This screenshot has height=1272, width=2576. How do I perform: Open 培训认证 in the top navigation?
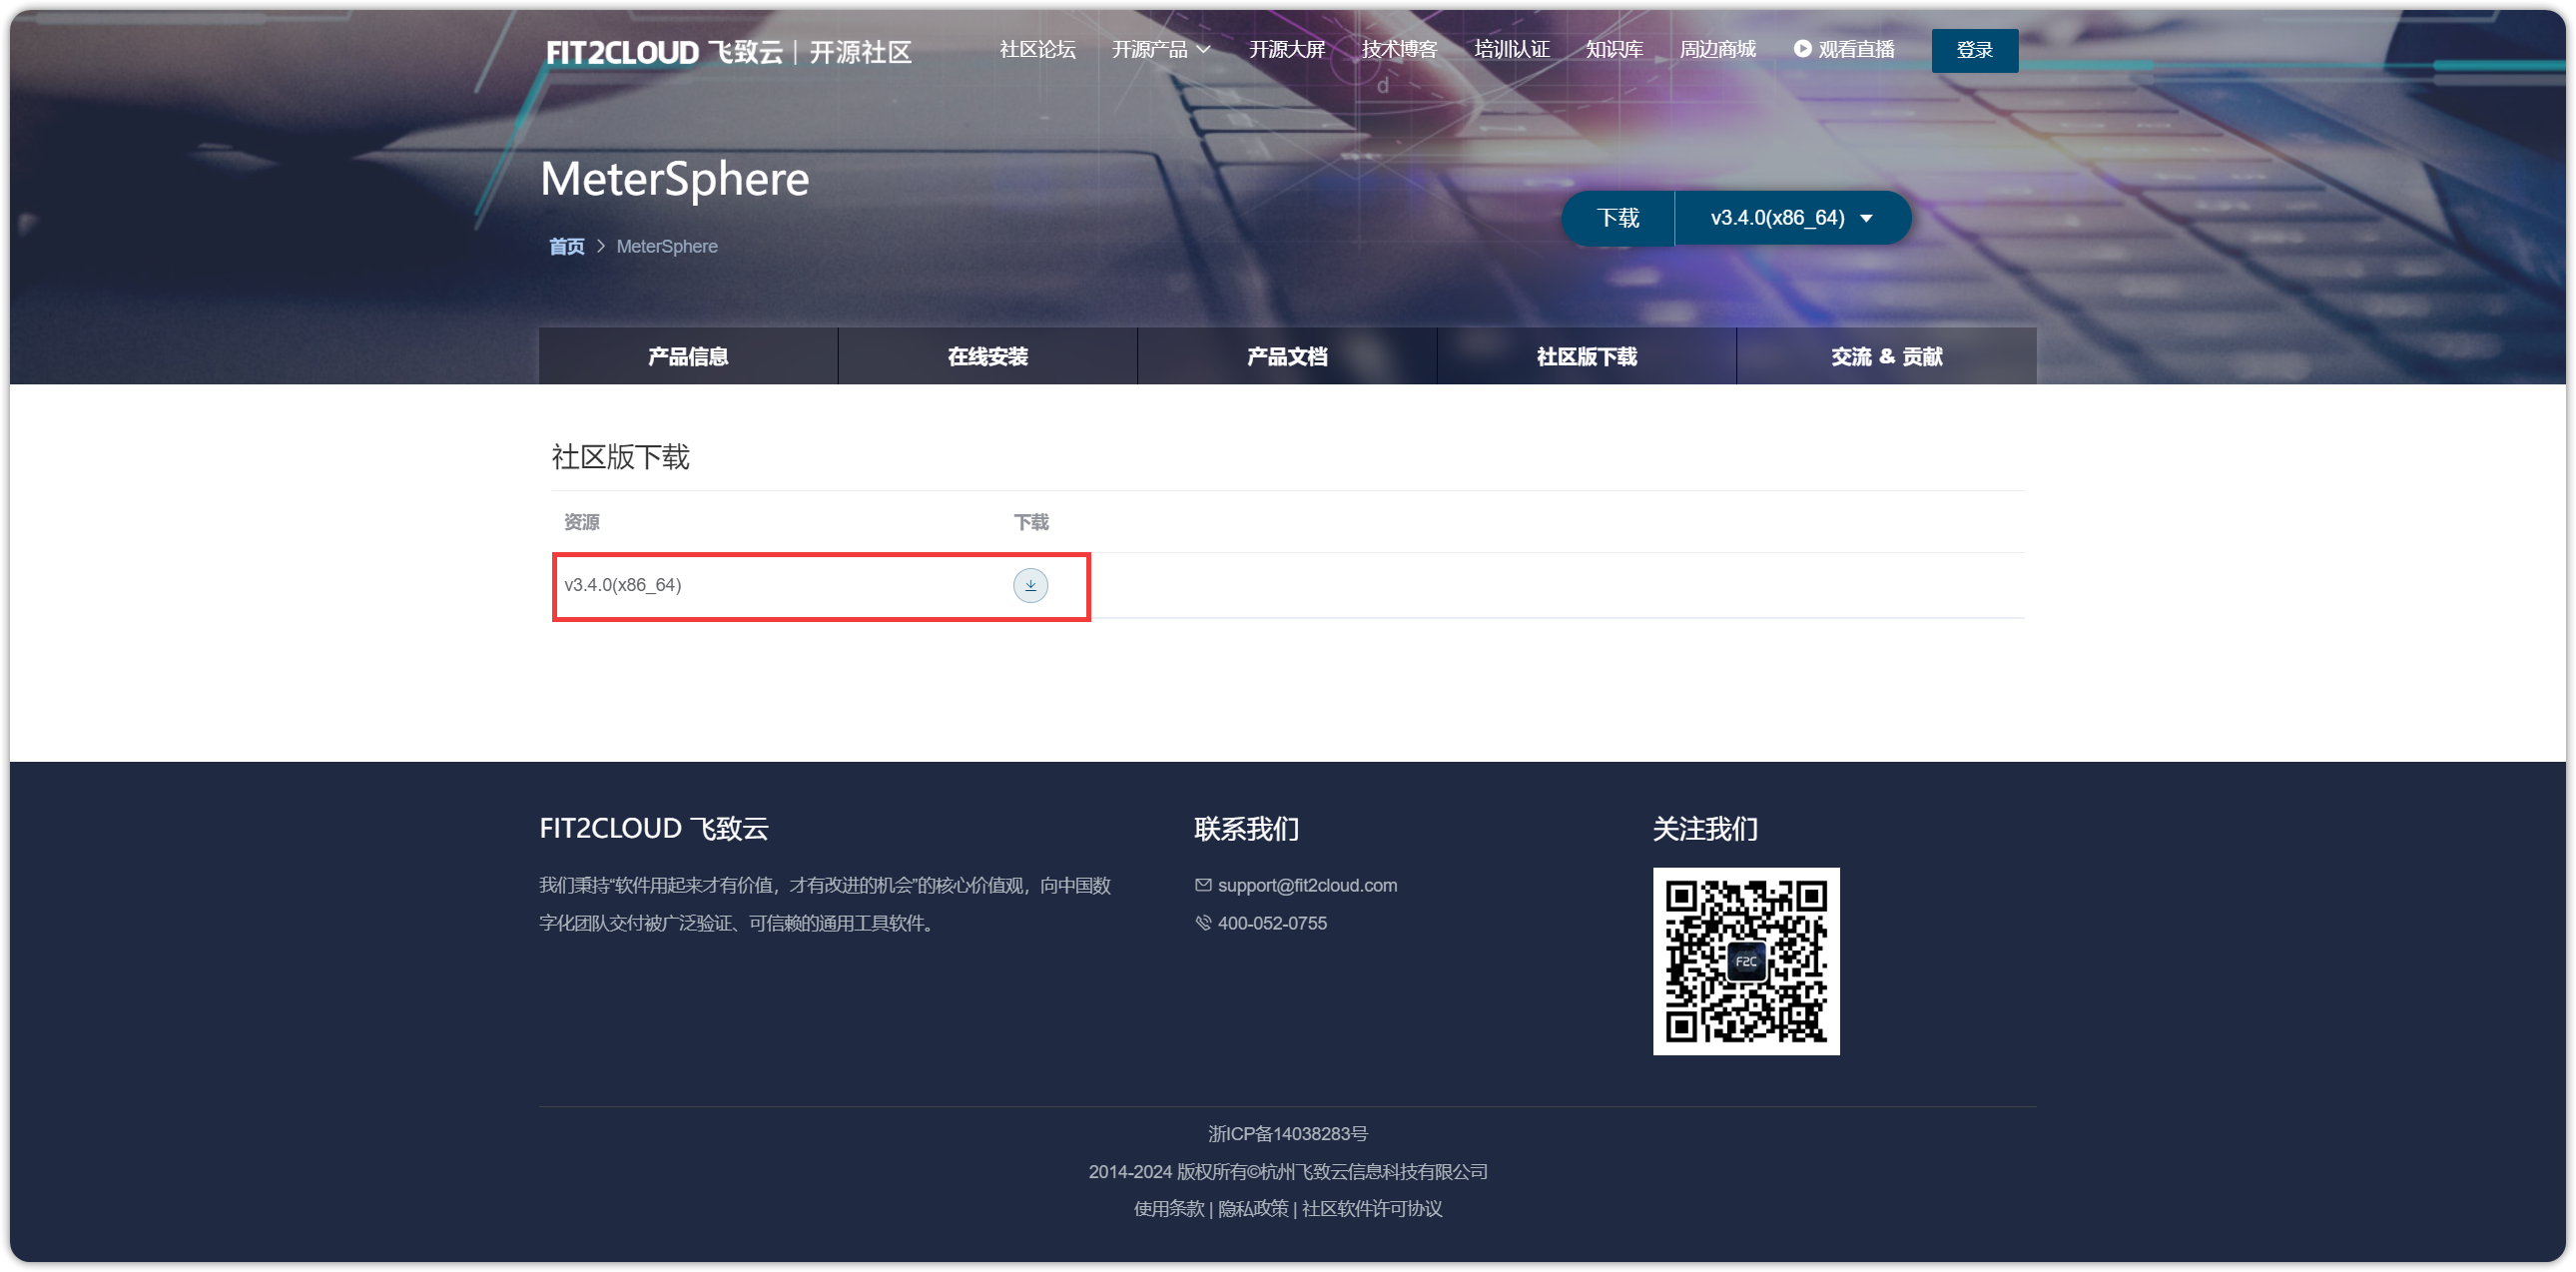tap(1511, 50)
